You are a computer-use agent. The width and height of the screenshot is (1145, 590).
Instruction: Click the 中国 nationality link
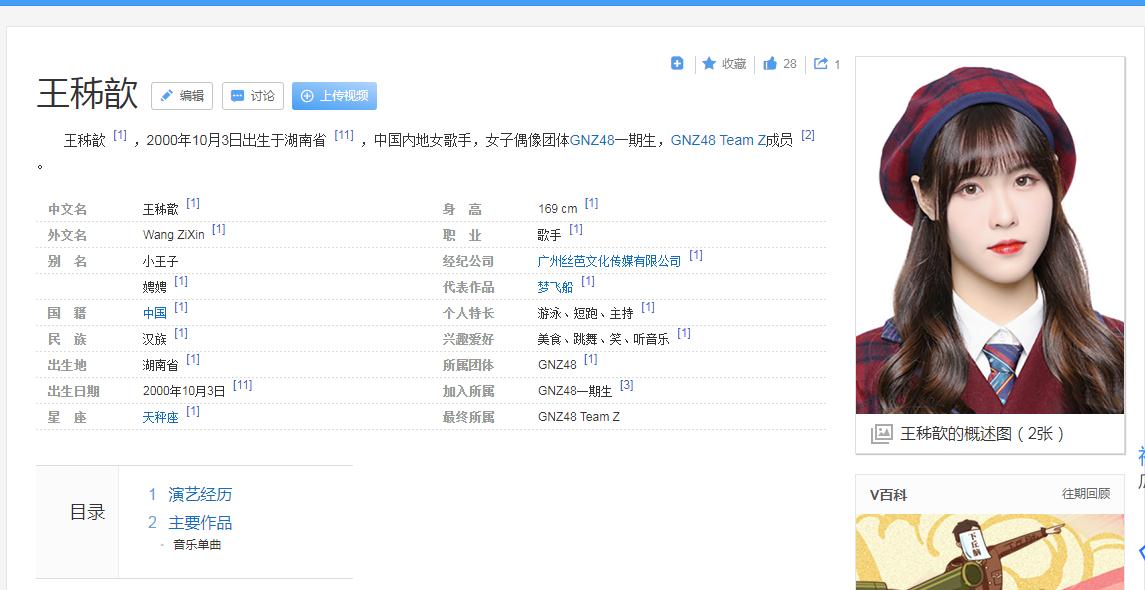[x=154, y=313]
